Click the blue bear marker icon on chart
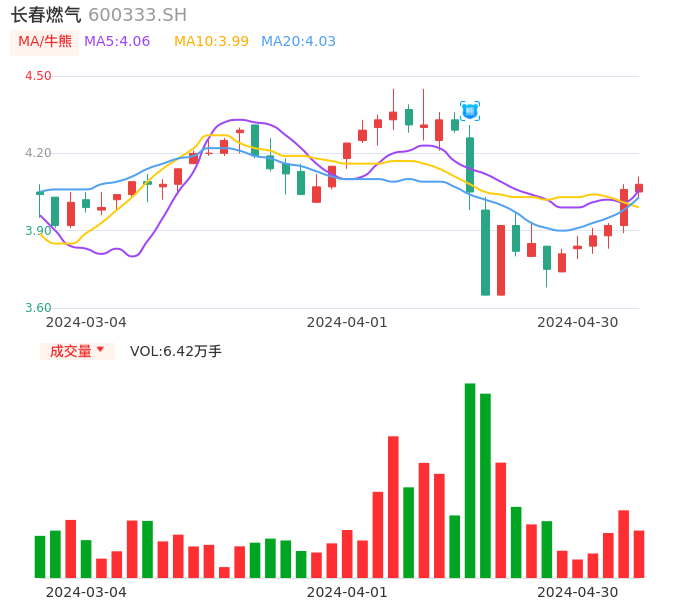The height and width of the screenshot is (606, 686). 470,111
